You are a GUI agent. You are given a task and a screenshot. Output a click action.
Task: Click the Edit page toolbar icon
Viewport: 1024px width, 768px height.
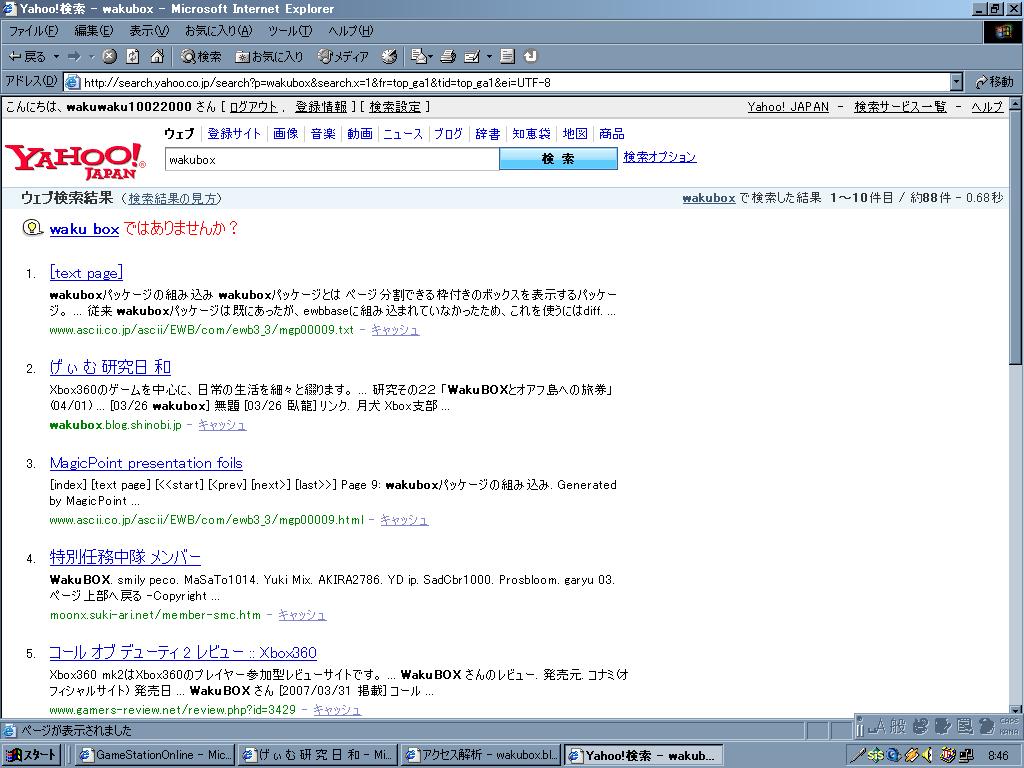tap(472, 57)
